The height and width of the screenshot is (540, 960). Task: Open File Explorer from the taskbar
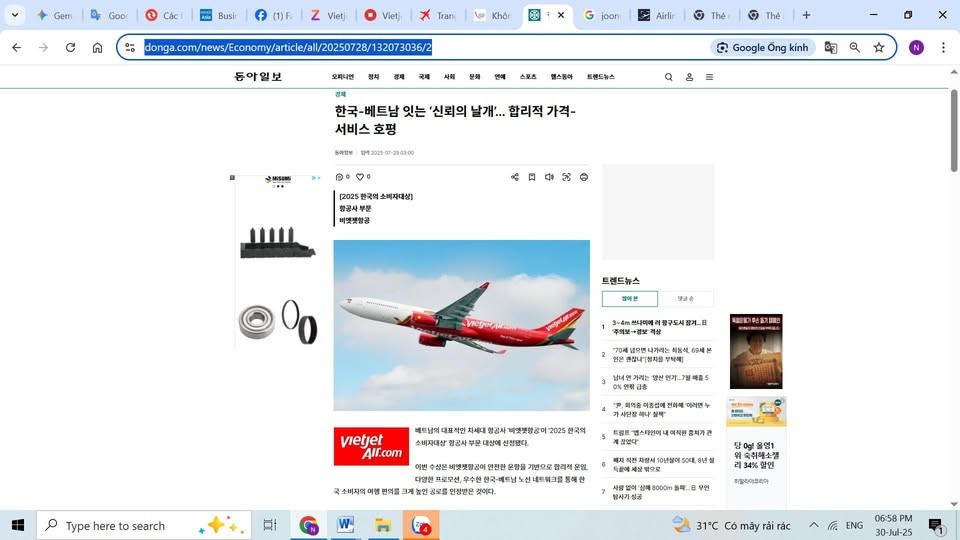pyautogui.click(x=383, y=525)
